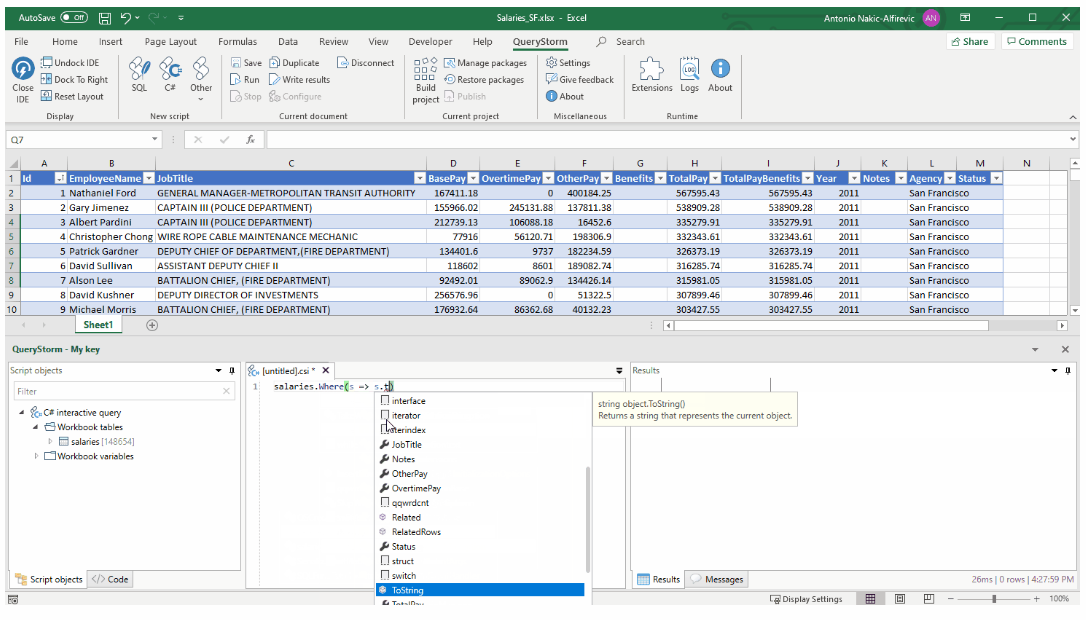Click Save in the QueryStorm ribbon
This screenshot has height=620, width=1086.
pos(246,62)
